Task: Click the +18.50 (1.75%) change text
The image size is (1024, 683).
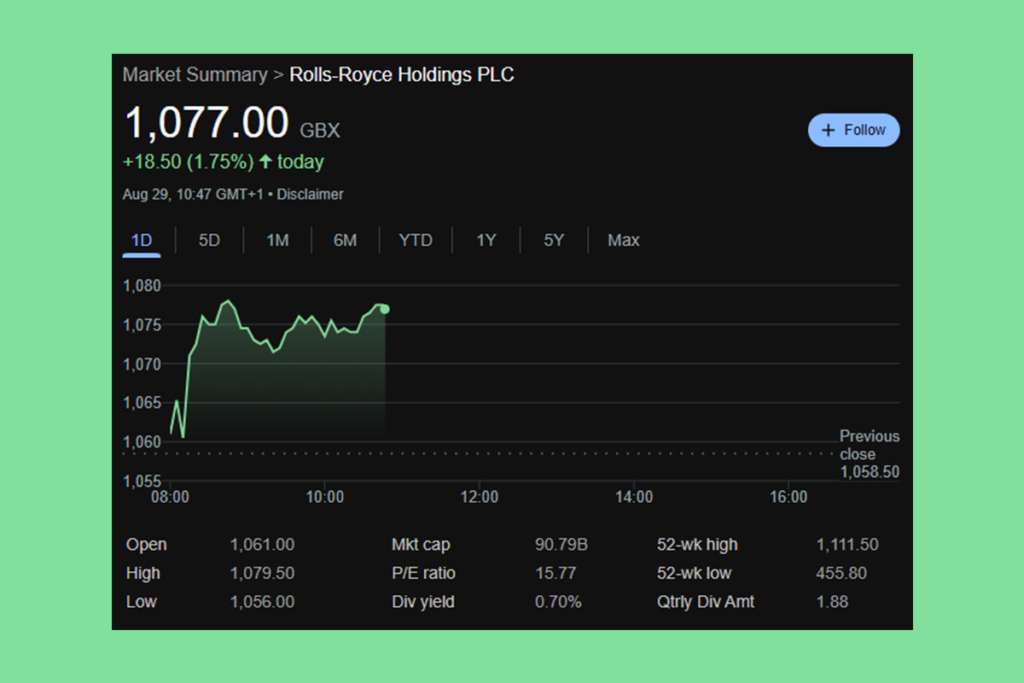Action: coord(188,161)
